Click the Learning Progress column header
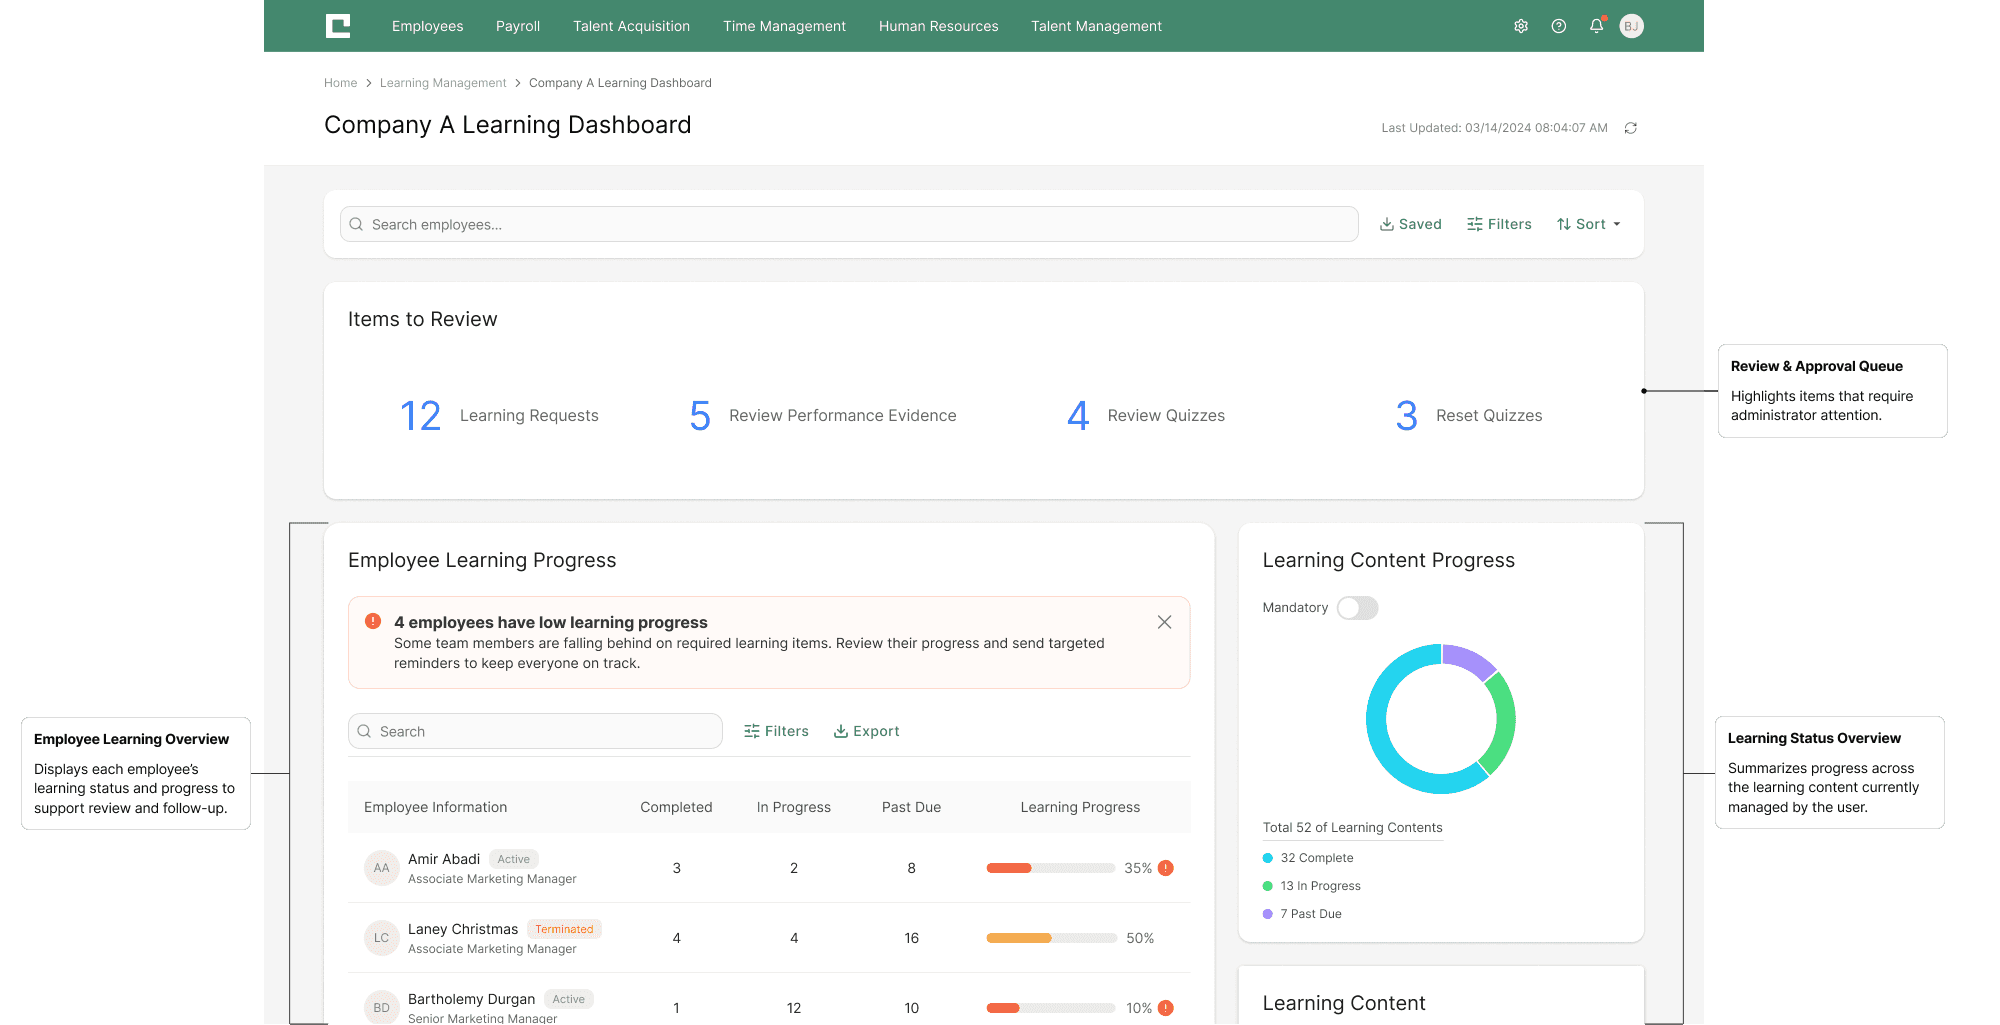This screenshot has width=2000, height=1025. tap(1080, 807)
